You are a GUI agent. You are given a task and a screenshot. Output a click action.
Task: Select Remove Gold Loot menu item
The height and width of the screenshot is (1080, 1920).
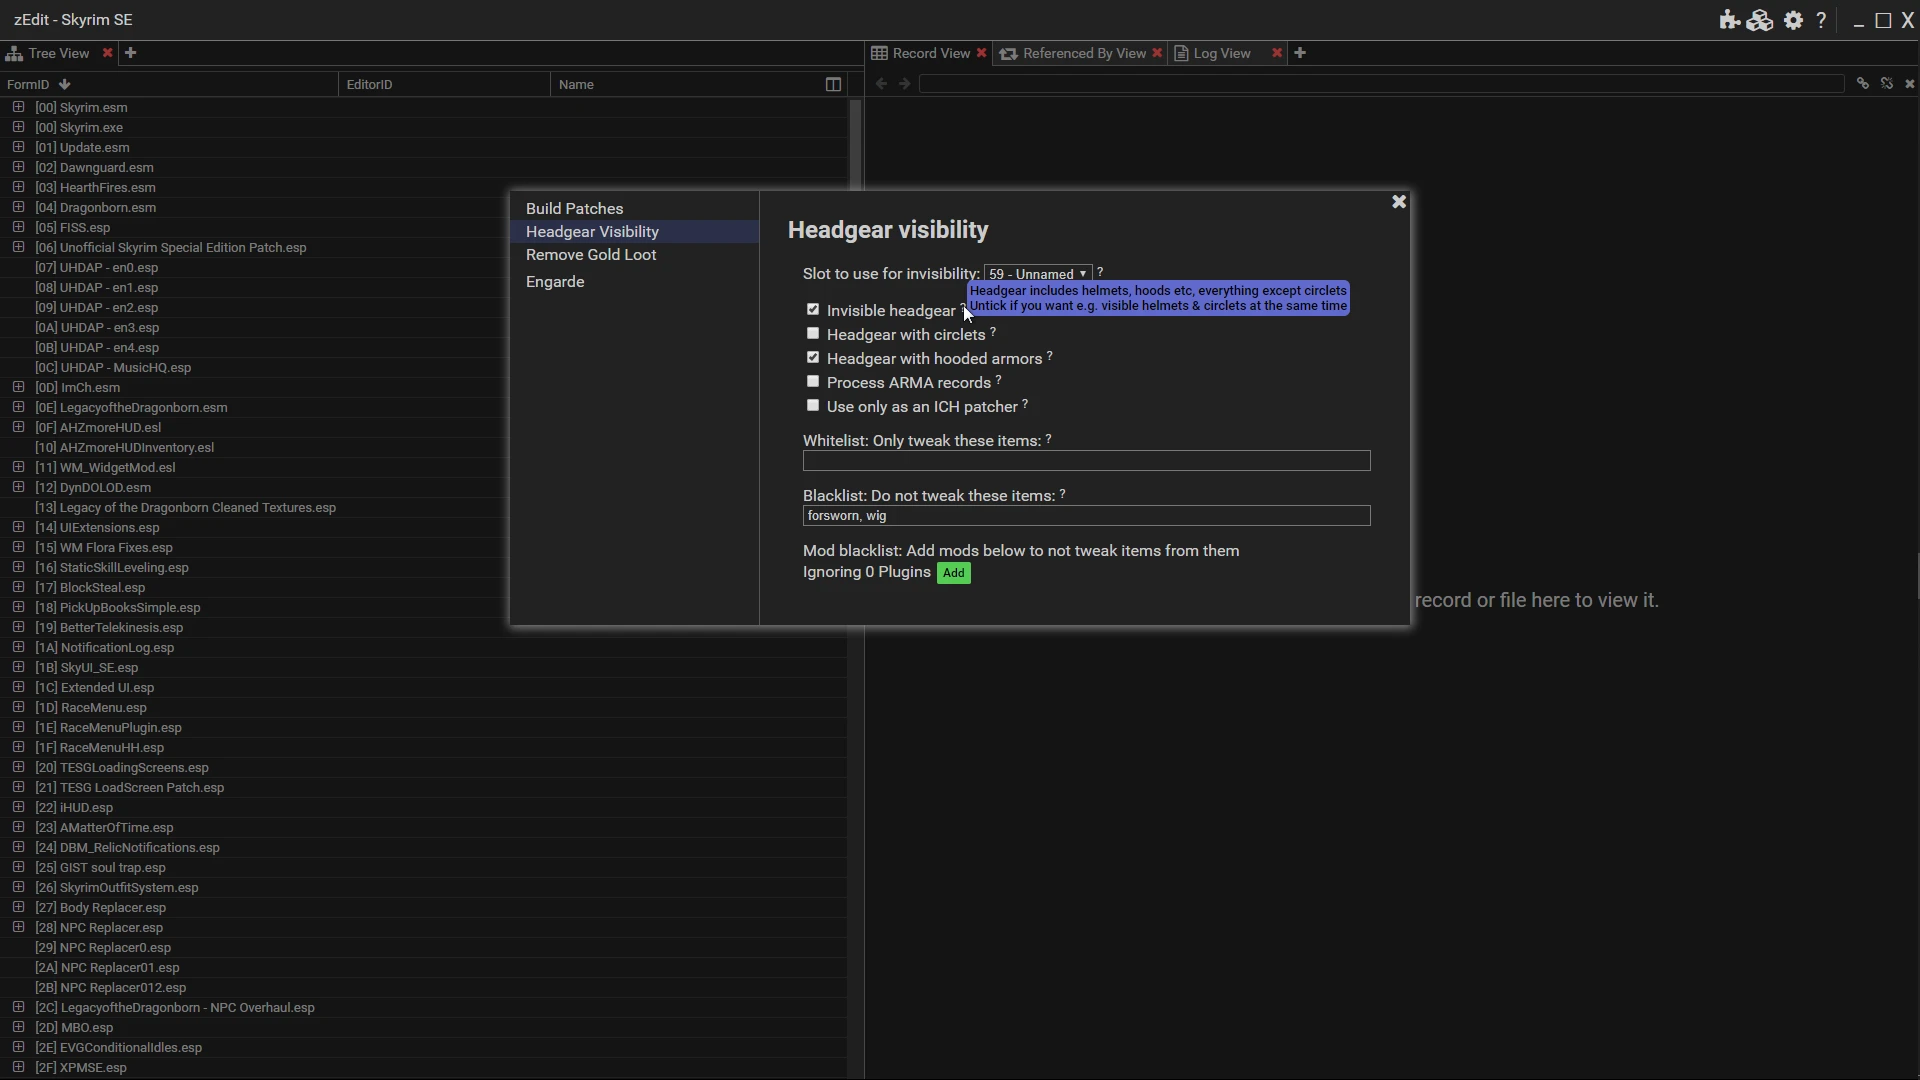[592, 255]
